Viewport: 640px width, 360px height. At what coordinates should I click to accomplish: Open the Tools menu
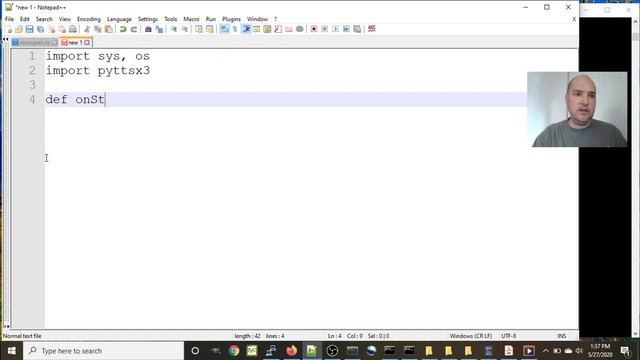tap(171, 19)
